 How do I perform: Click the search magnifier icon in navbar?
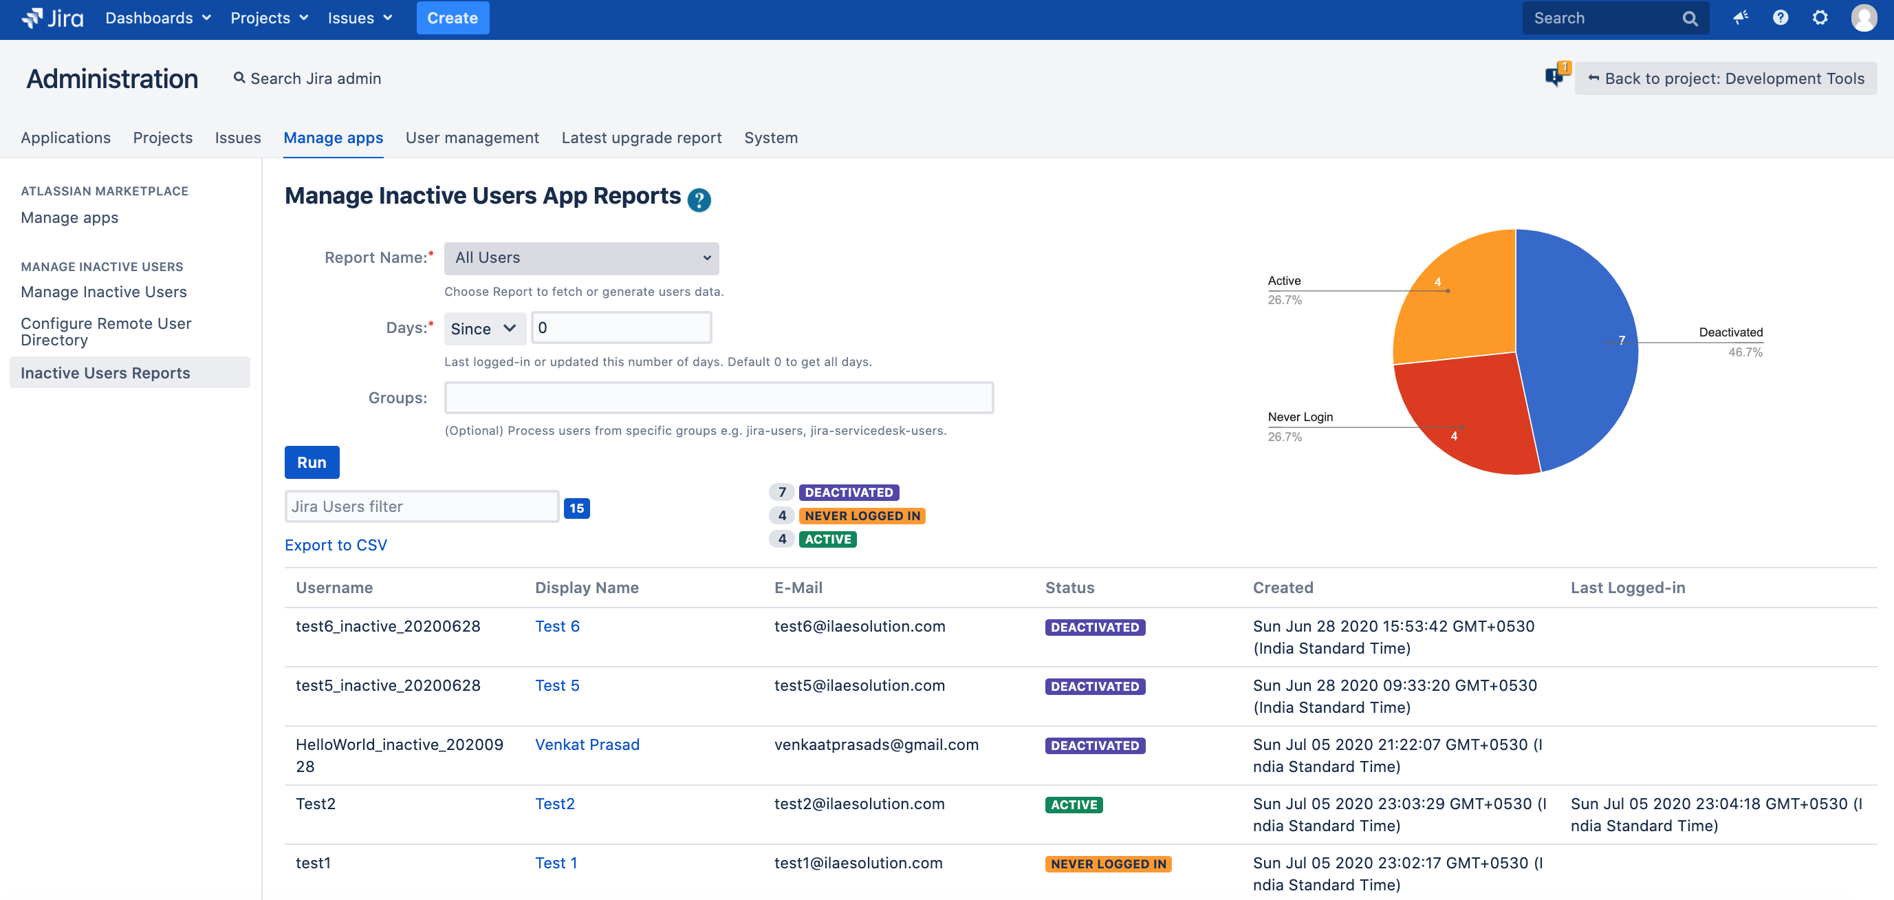point(1688,17)
